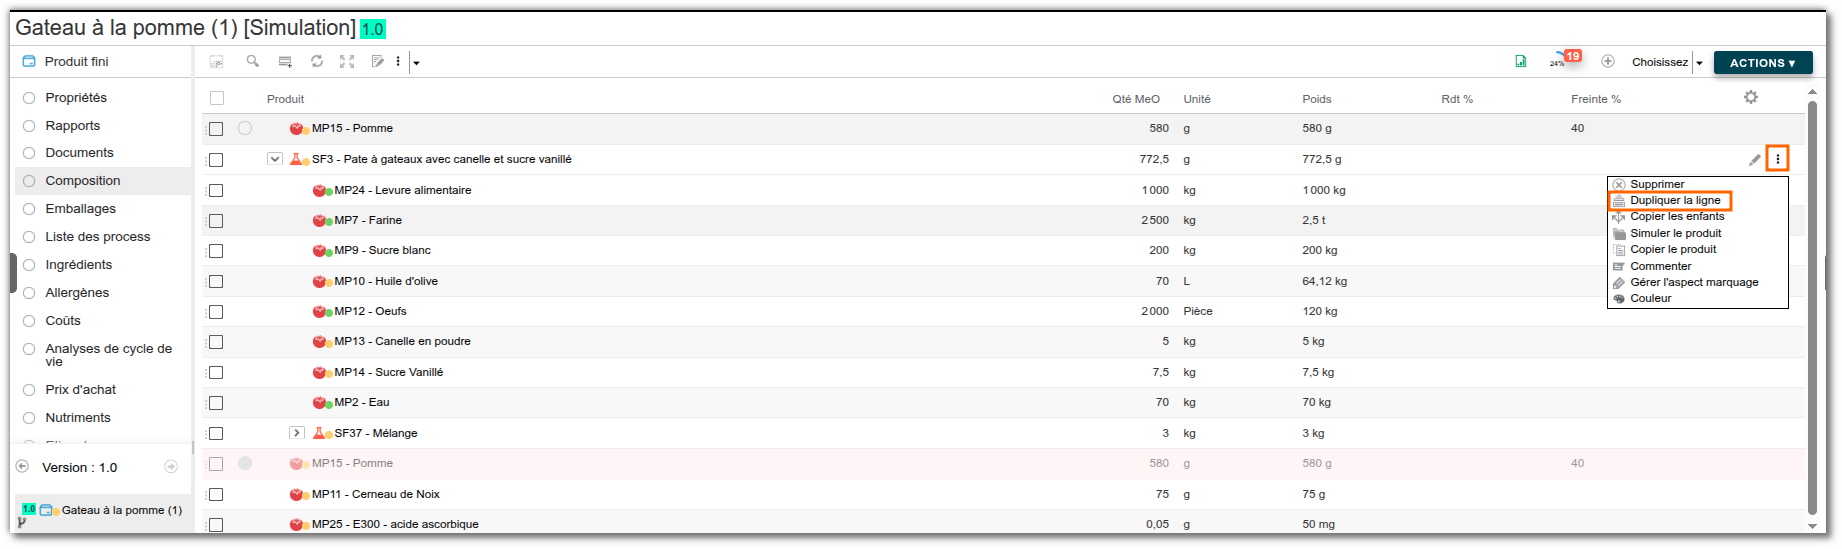Open the green spreadsheet report icon
The width and height of the screenshot is (1842, 549).
1521,62
